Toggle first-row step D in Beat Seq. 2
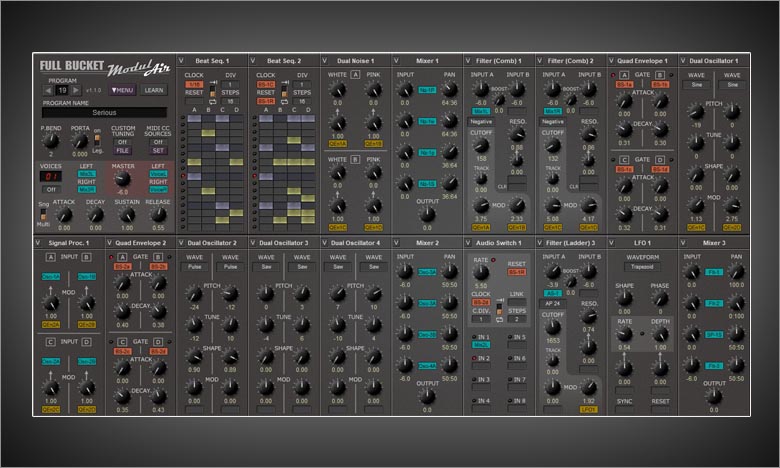 (x=308, y=118)
